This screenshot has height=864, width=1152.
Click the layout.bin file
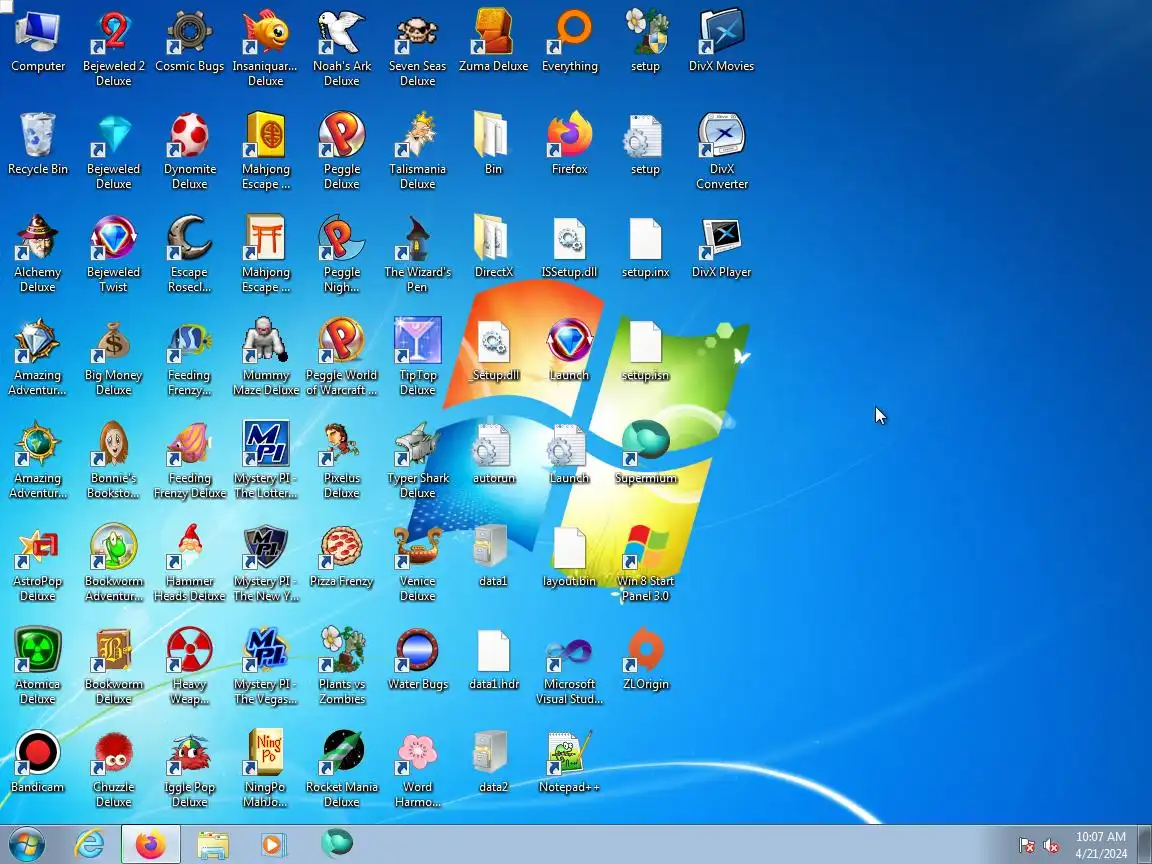pyautogui.click(x=569, y=547)
